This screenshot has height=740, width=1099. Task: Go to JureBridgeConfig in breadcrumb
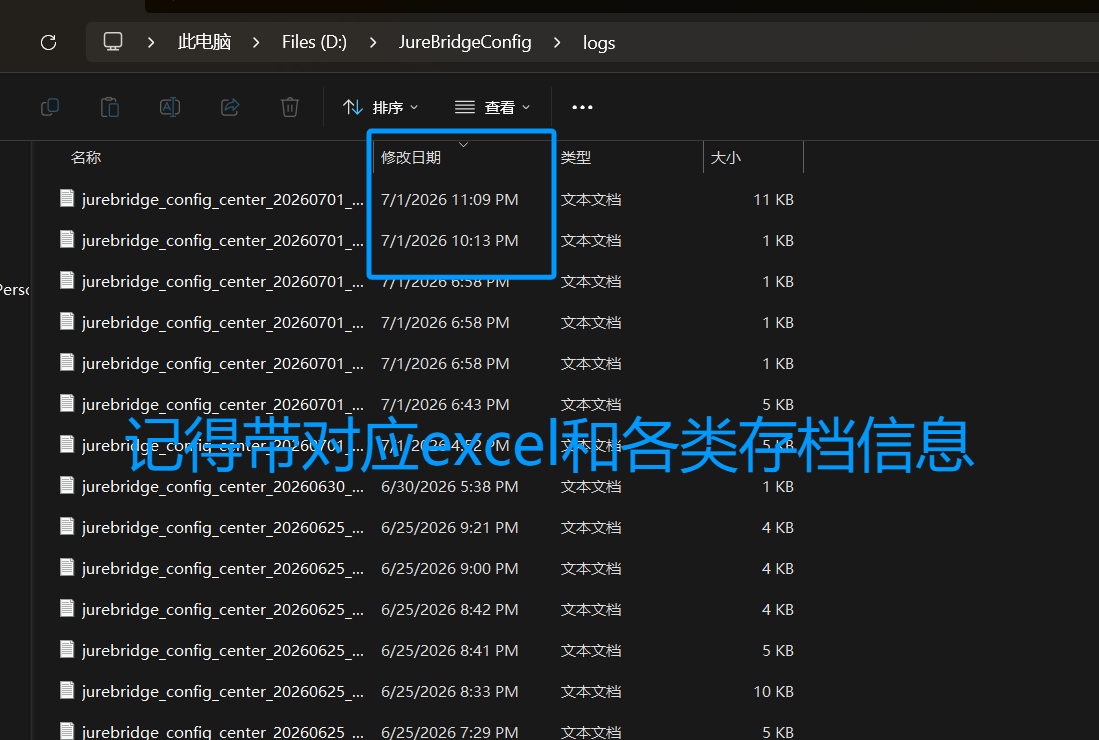[465, 42]
